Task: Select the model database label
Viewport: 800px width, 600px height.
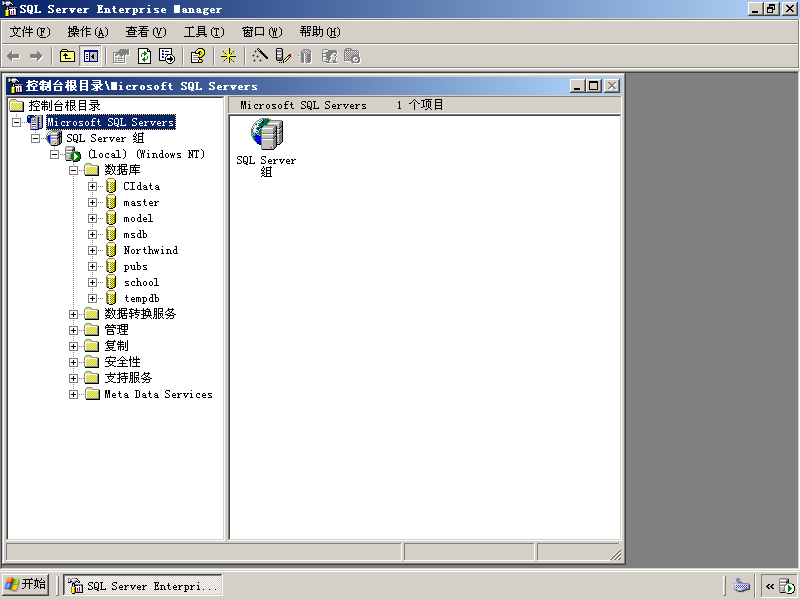Action: [138, 218]
